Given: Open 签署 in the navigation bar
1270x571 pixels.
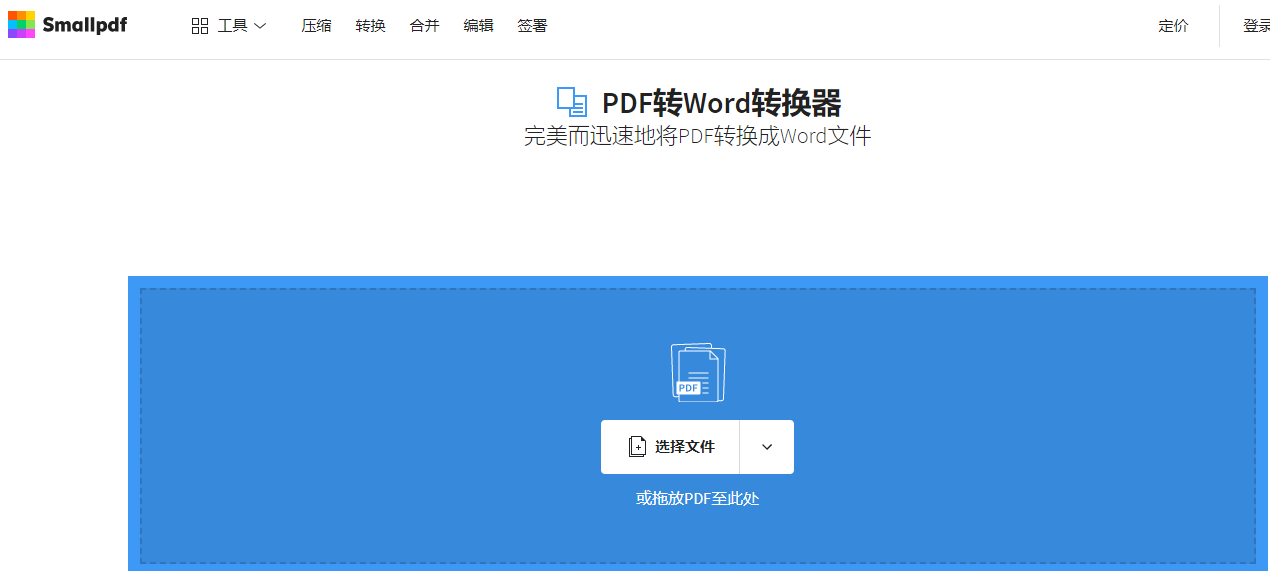Looking at the screenshot, I should [532, 26].
